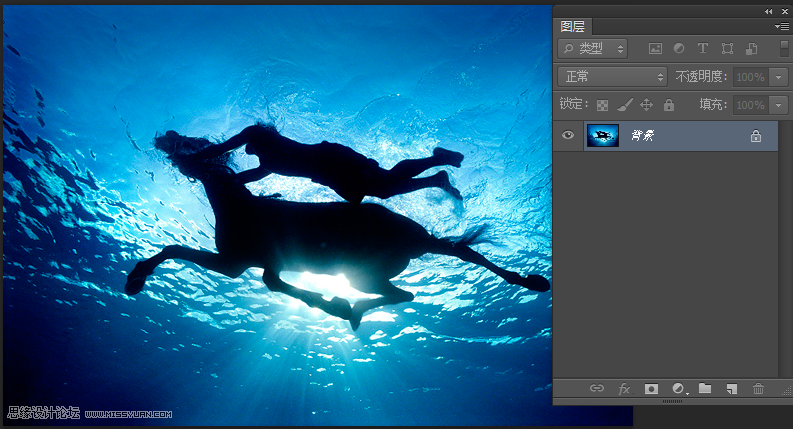Toggle lock all padlock next to 锁定
This screenshot has width=793, height=429.
[669, 105]
